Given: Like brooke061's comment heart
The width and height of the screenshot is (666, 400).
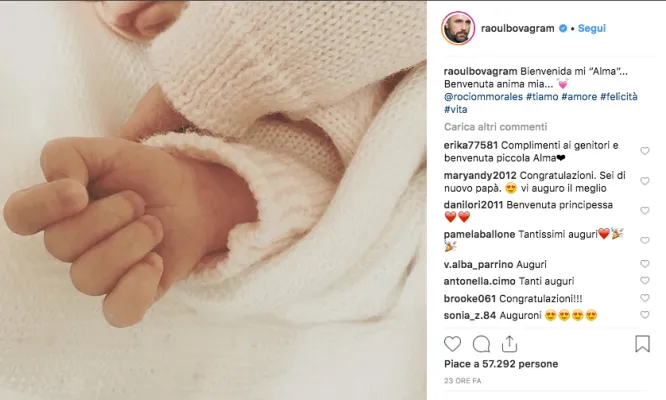Looking at the screenshot, I should point(645,298).
